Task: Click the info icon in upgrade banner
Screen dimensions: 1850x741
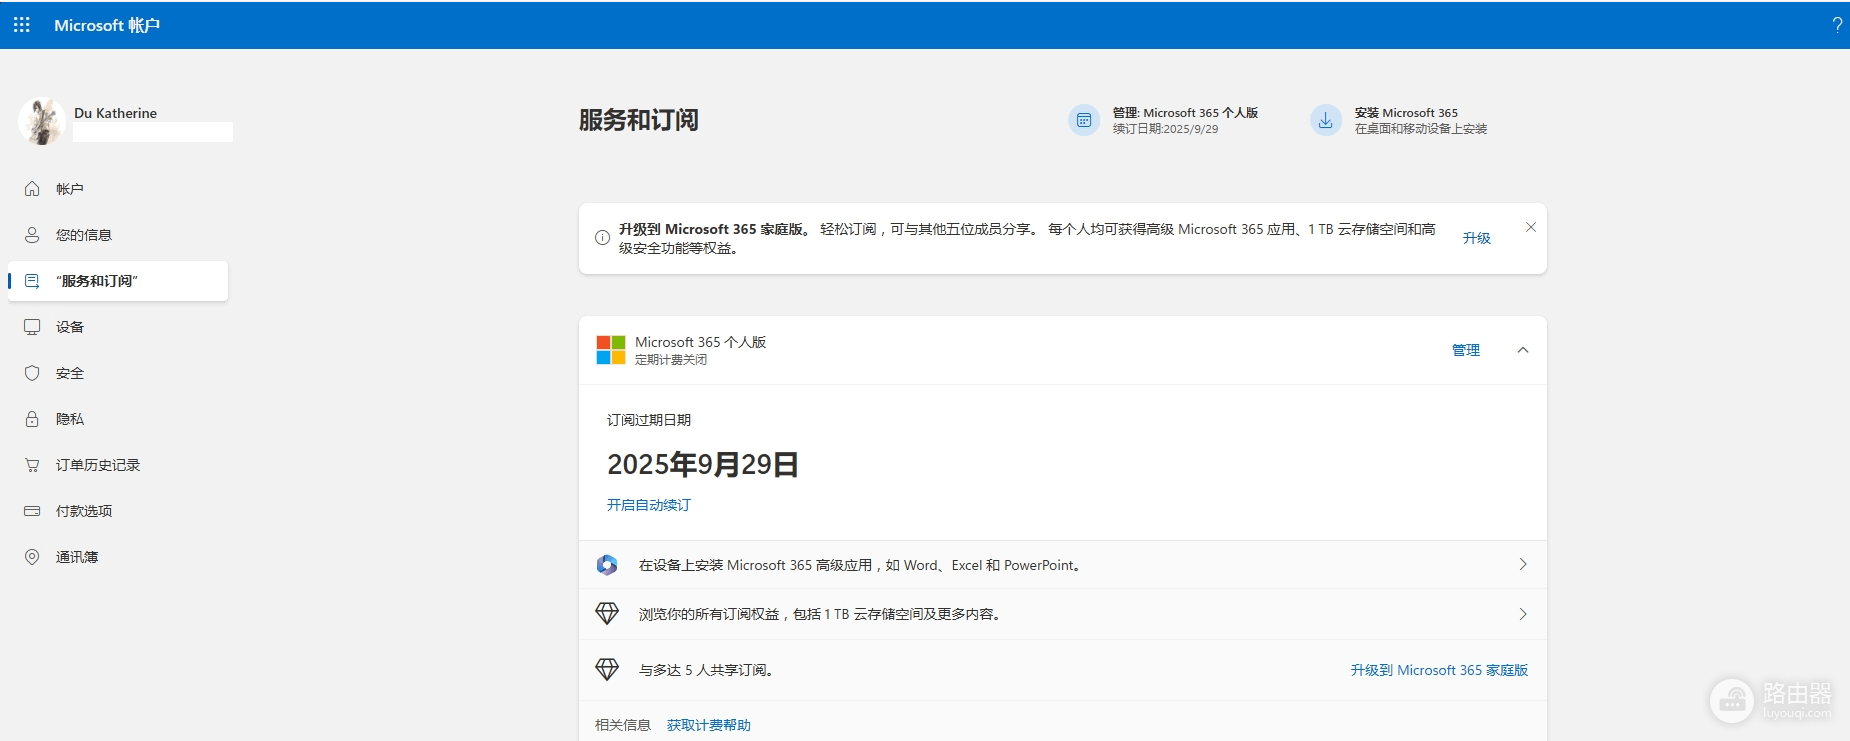Action: tap(602, 238)
